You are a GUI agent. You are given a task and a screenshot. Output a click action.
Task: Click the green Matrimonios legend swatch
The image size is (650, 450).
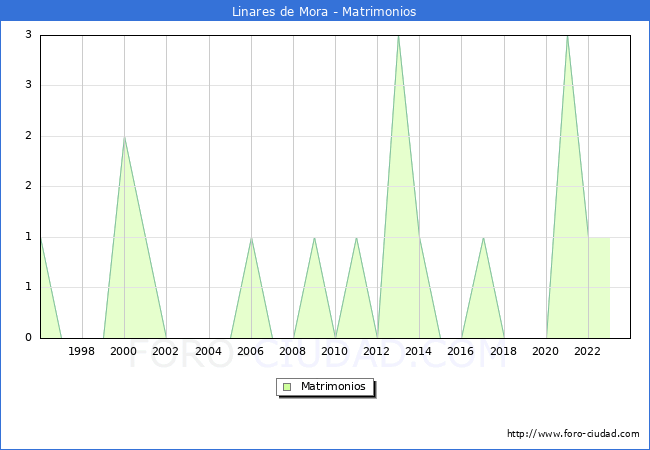point(286,386)
